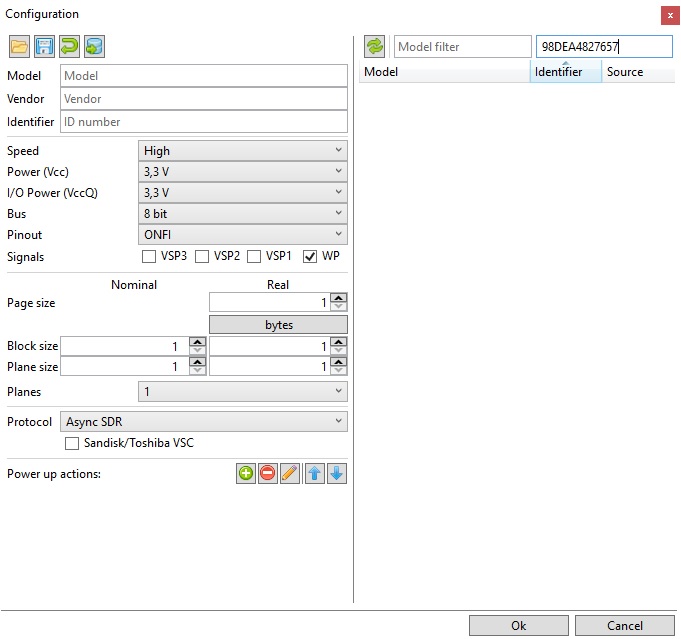
Task: Click the real Block size number field
Action: [x=270, y=346]
